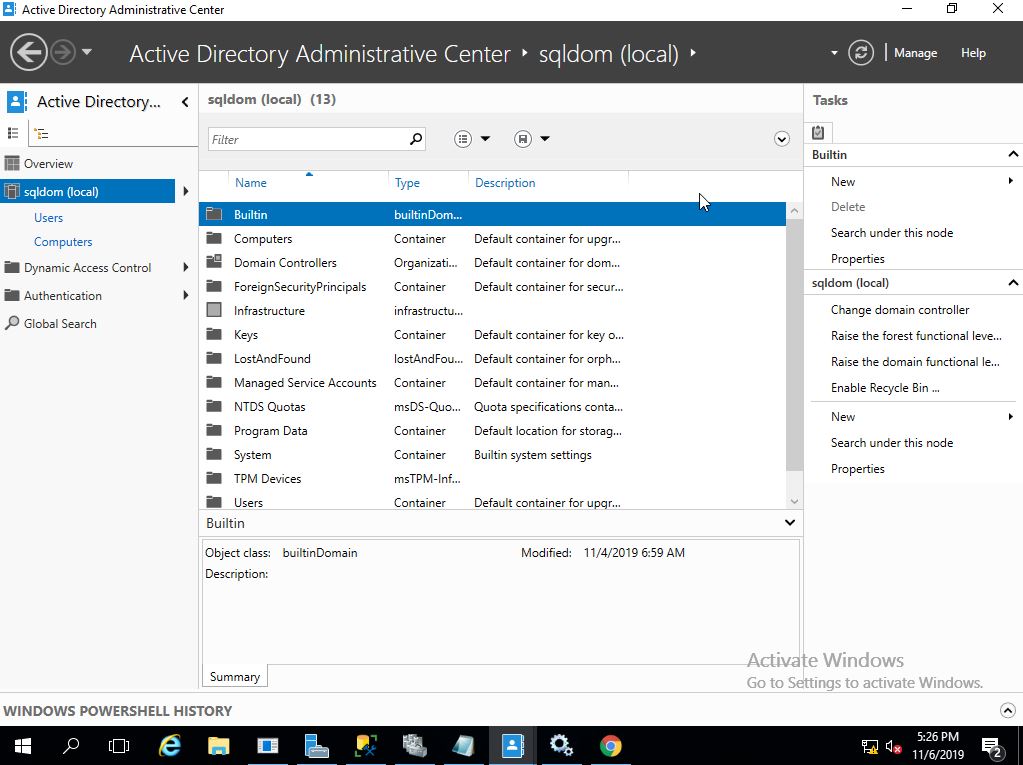Select ForeignSecurityPrincipals folder icon
1023x765 pixels.
[214, 286]
